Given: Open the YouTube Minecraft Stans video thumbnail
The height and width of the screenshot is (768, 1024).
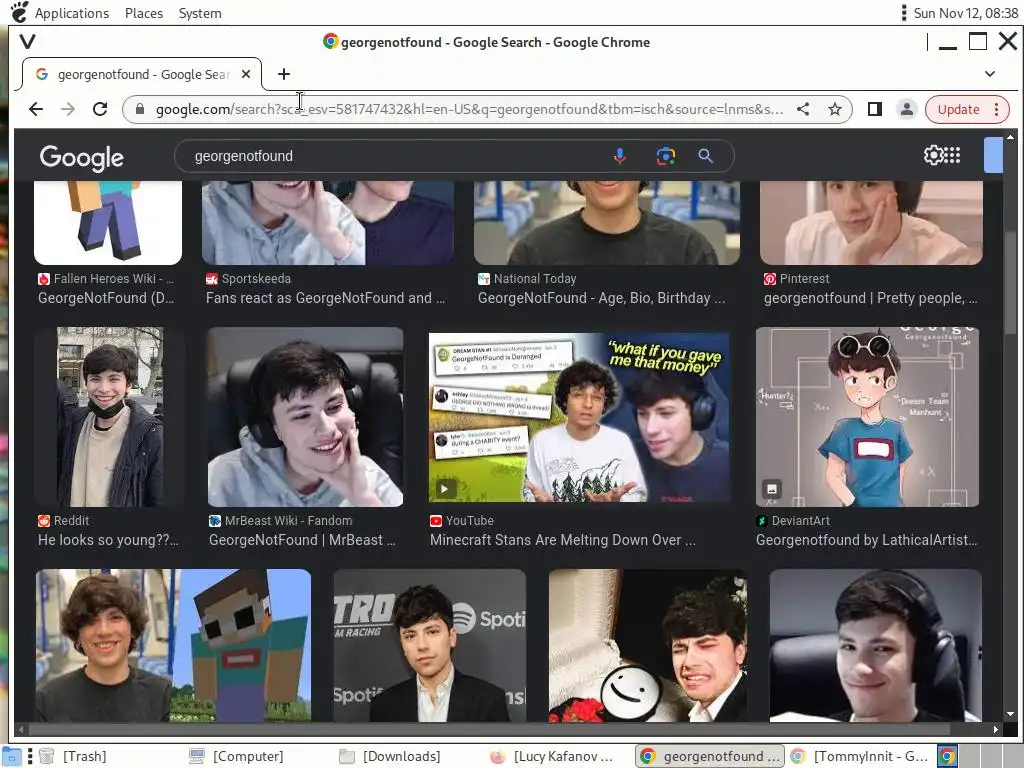Looking at the screenshot, I should (x=579, y=417).
